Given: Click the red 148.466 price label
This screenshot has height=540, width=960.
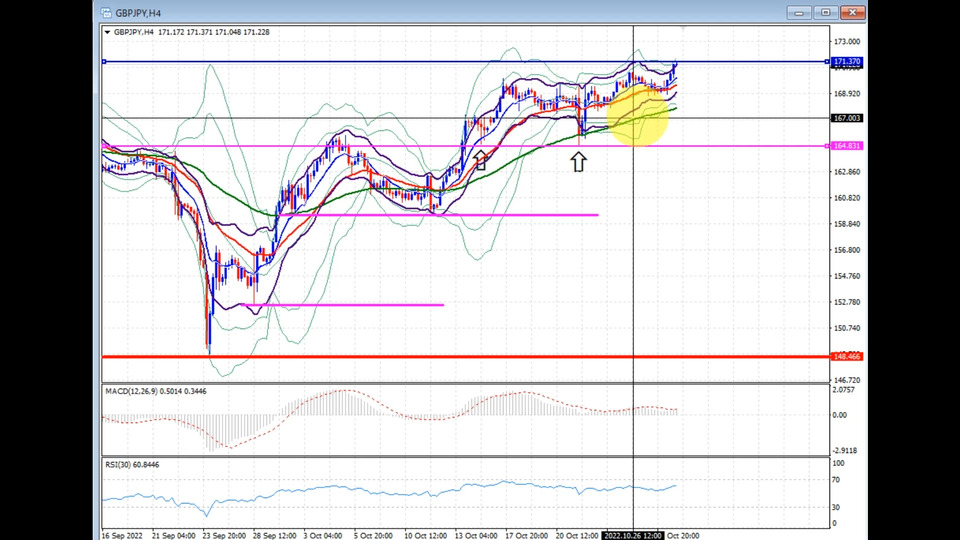Looking at the screenshot, I should point(847,356).
